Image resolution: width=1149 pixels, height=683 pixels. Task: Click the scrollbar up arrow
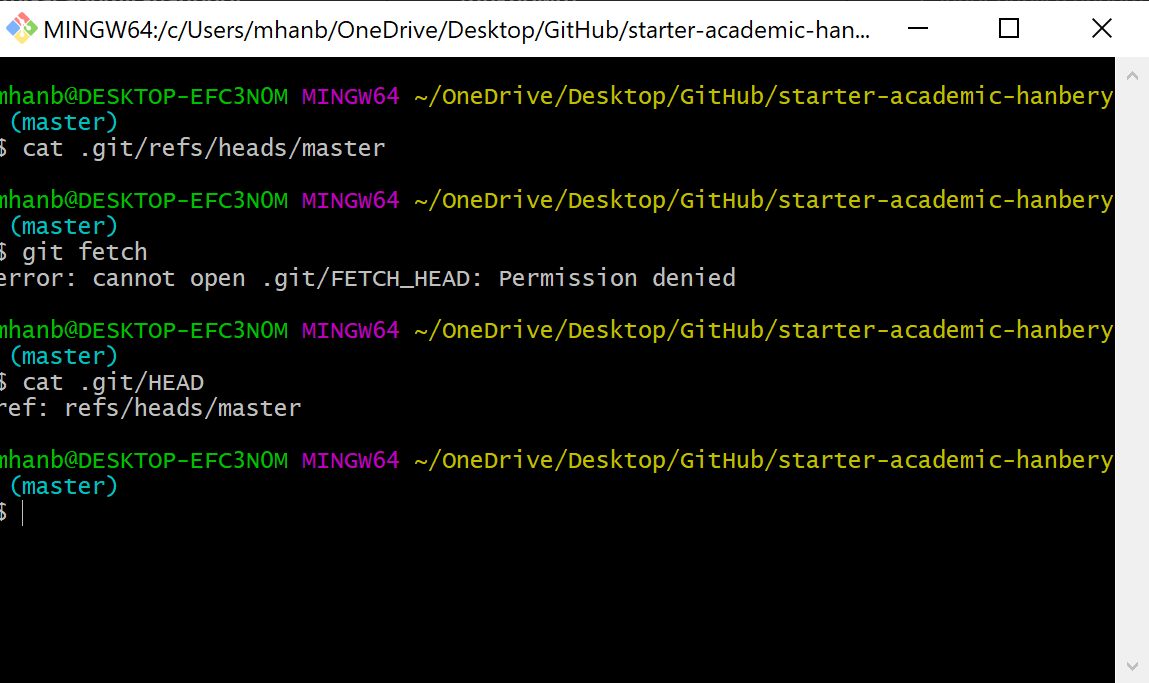click(x=1132, y=73)
